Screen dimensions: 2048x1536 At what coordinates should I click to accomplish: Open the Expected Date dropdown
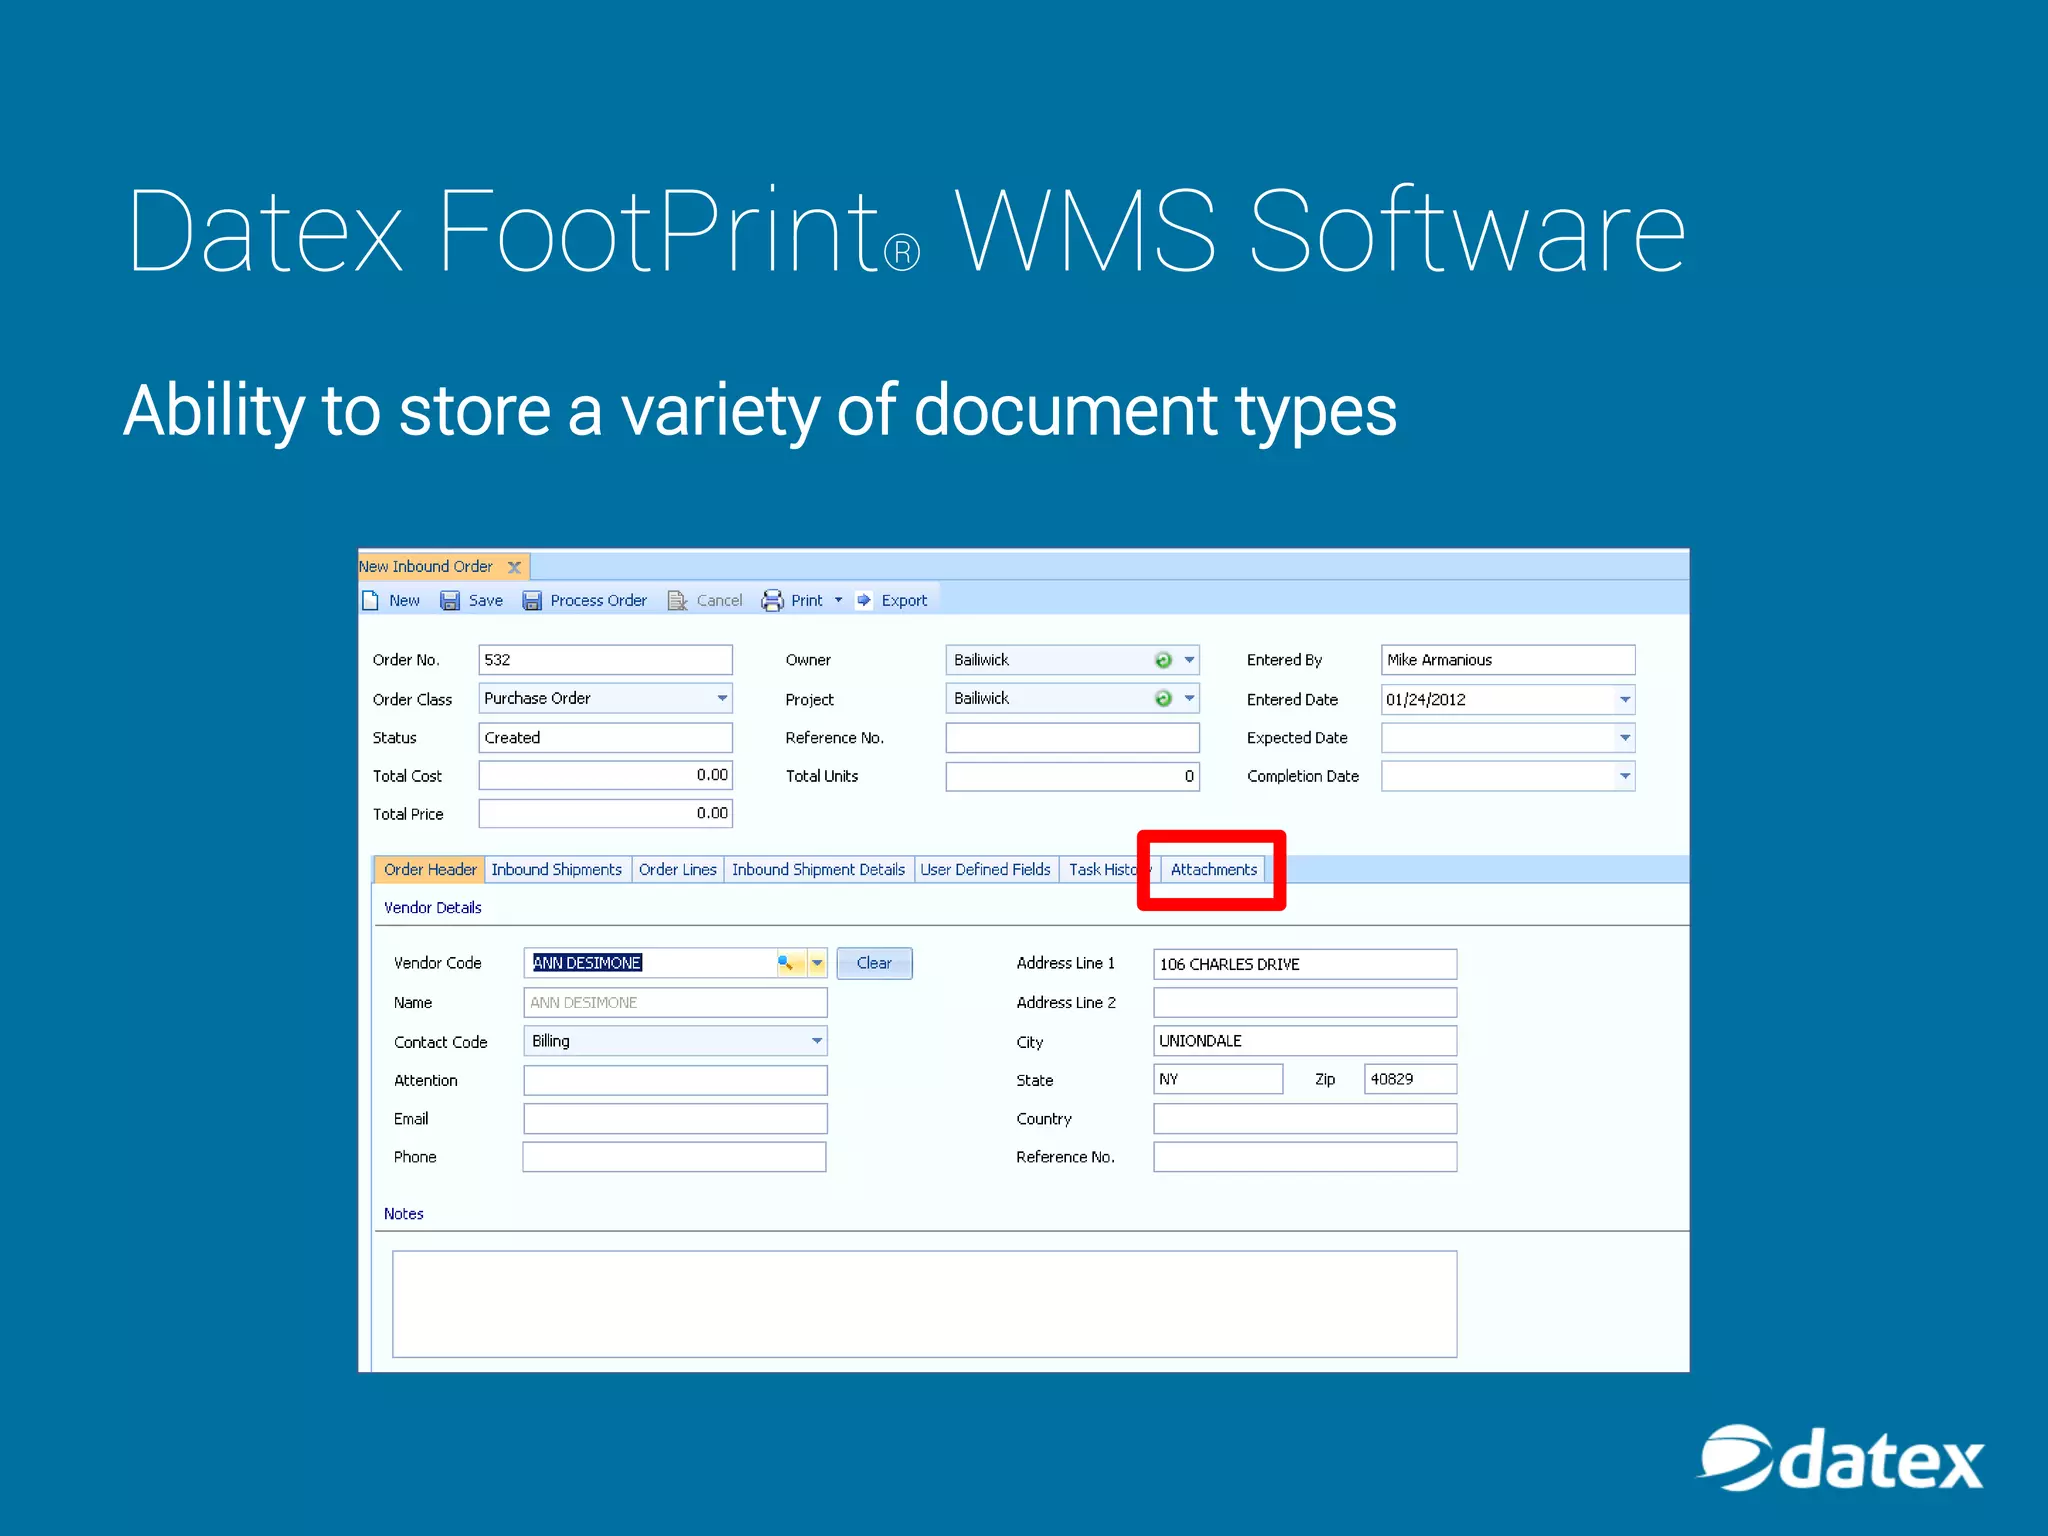1625,738
